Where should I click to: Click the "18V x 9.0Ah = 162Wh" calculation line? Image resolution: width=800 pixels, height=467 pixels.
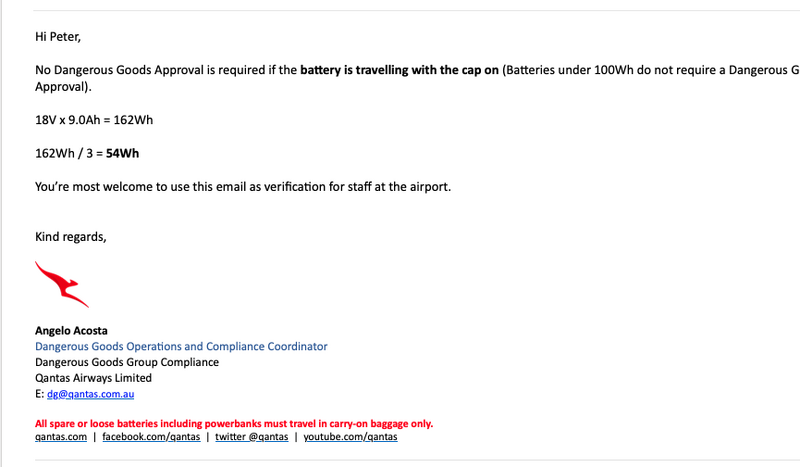pyautogui.click(x=94, y=120)
